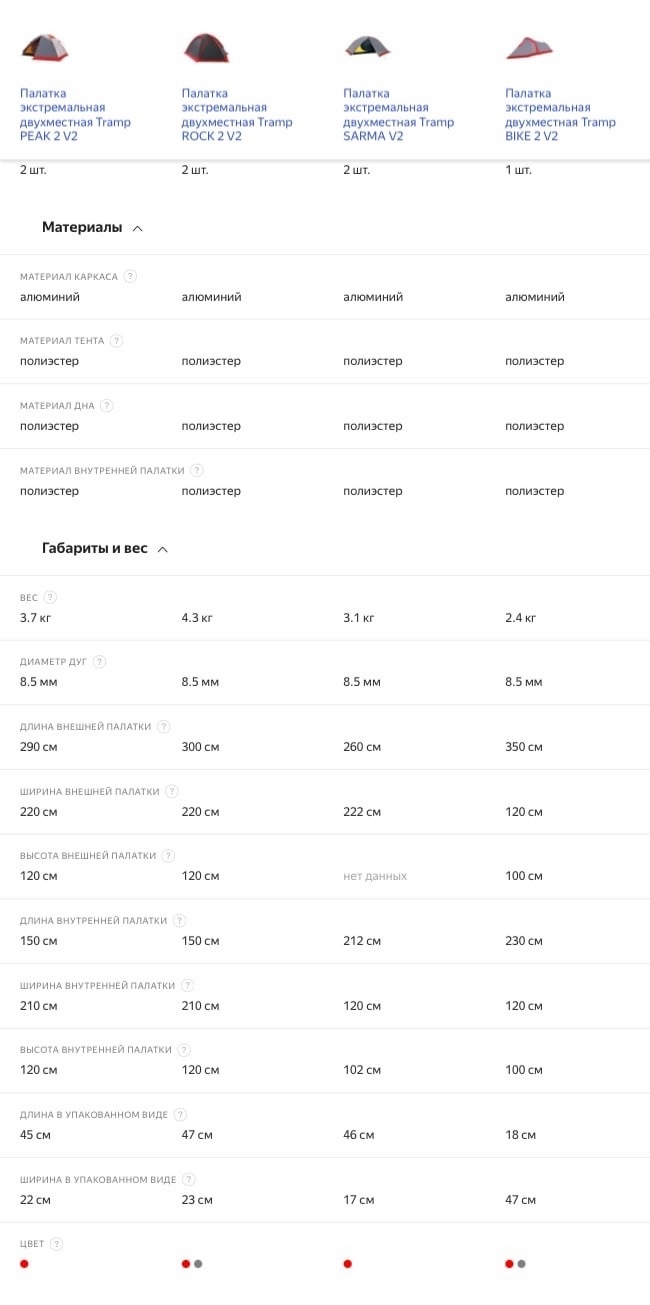Collapse the Габариты и вес section
This screenshot has height=1305, width=650.
tap(163, 549)
